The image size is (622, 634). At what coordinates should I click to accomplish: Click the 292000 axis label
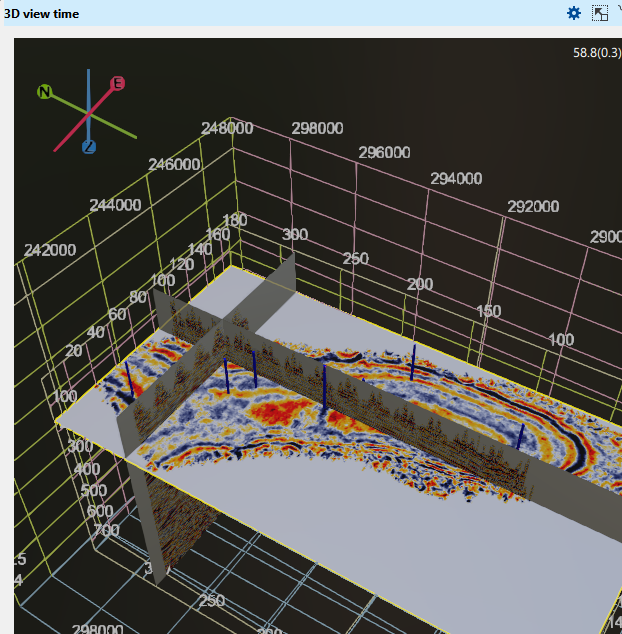click(x=533, y=207)
